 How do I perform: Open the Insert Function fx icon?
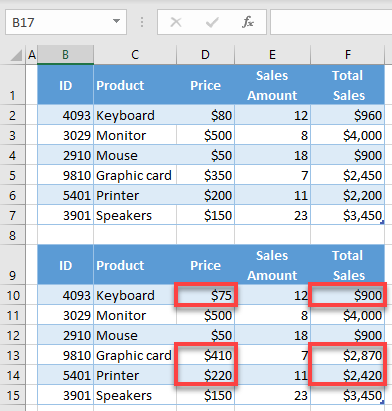[248, 22]
